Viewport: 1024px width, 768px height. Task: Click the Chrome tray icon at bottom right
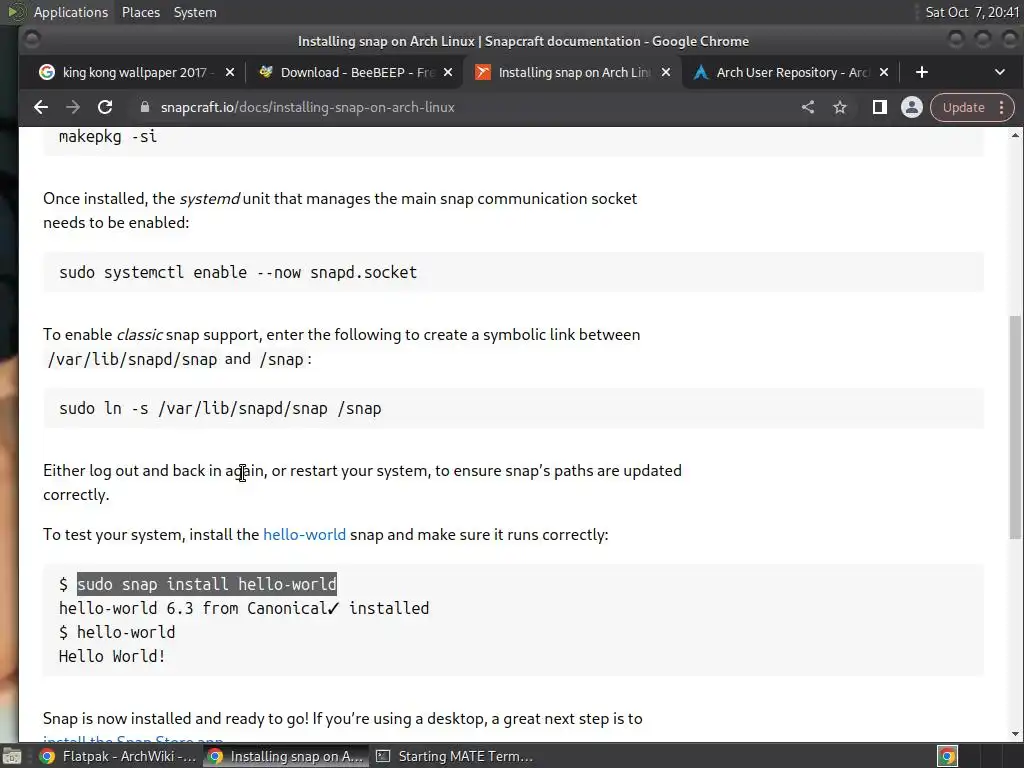(x=947, y=756)
